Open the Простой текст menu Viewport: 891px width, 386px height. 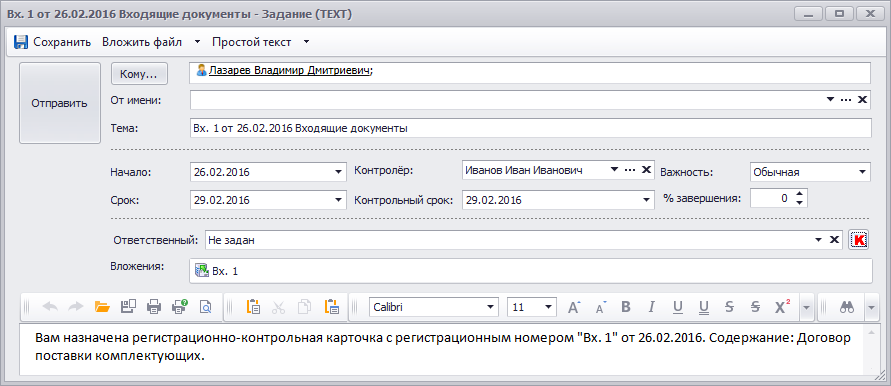click(260, 42)
